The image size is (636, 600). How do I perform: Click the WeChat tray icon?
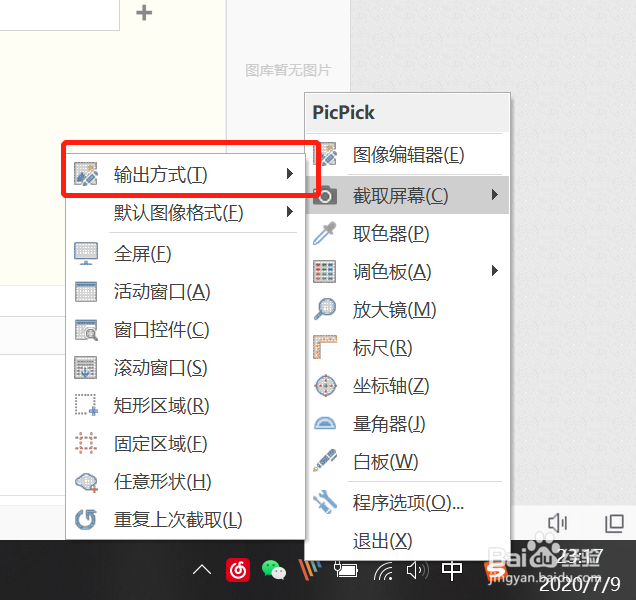pyautogui.click(x=274, y=570)
